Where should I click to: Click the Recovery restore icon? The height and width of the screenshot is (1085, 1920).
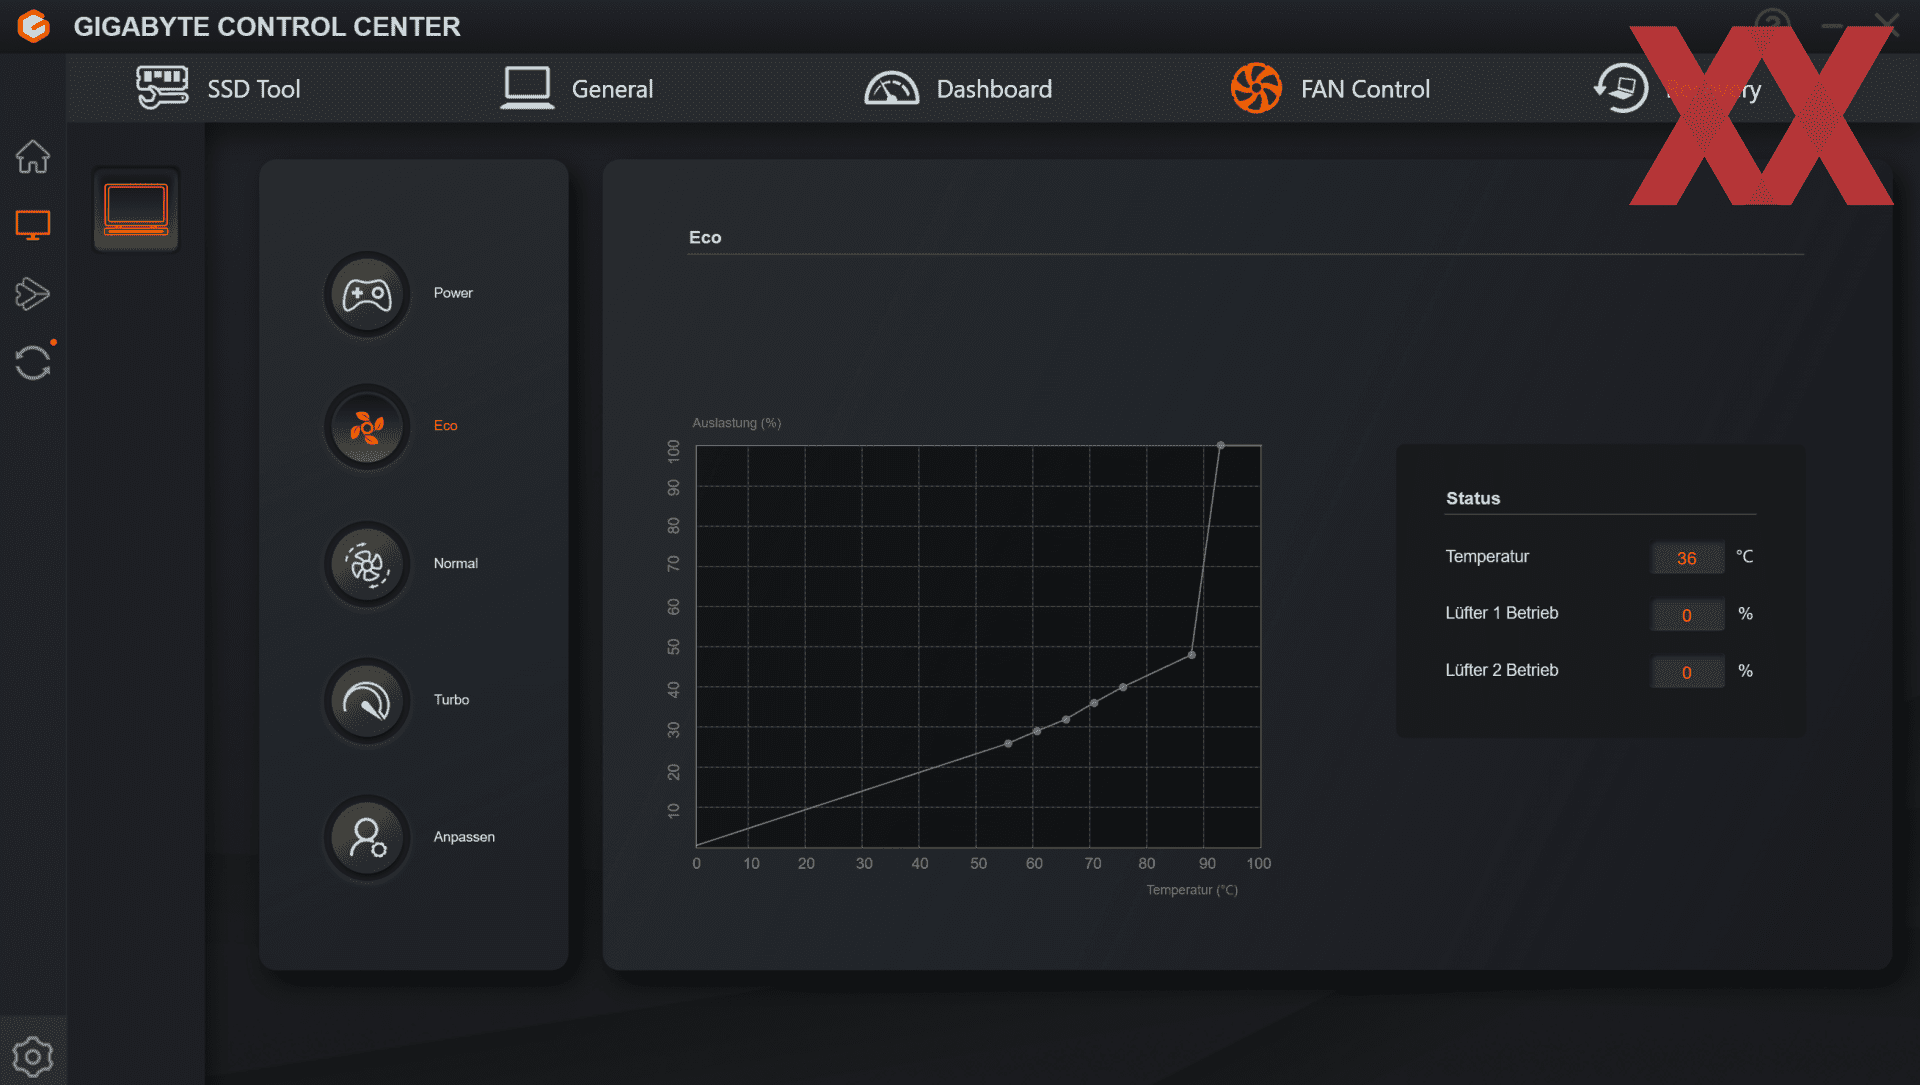1620,88
